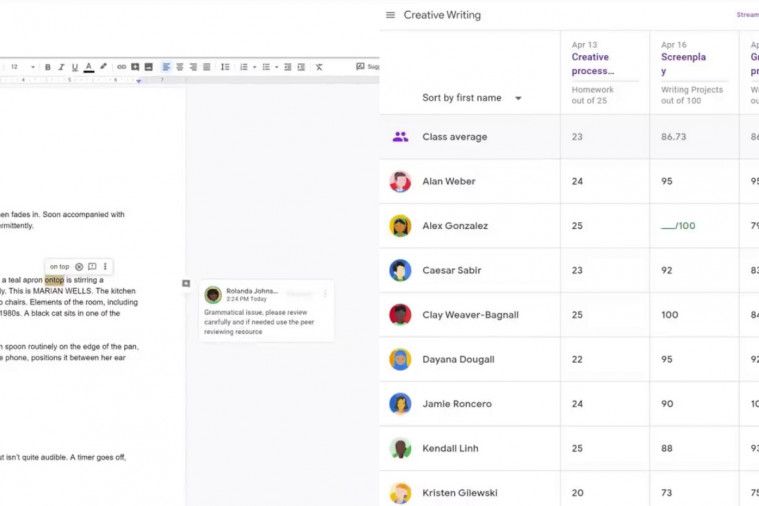Open the font size dropdown showing 12

pyautogui.click(x=23, y=67)
